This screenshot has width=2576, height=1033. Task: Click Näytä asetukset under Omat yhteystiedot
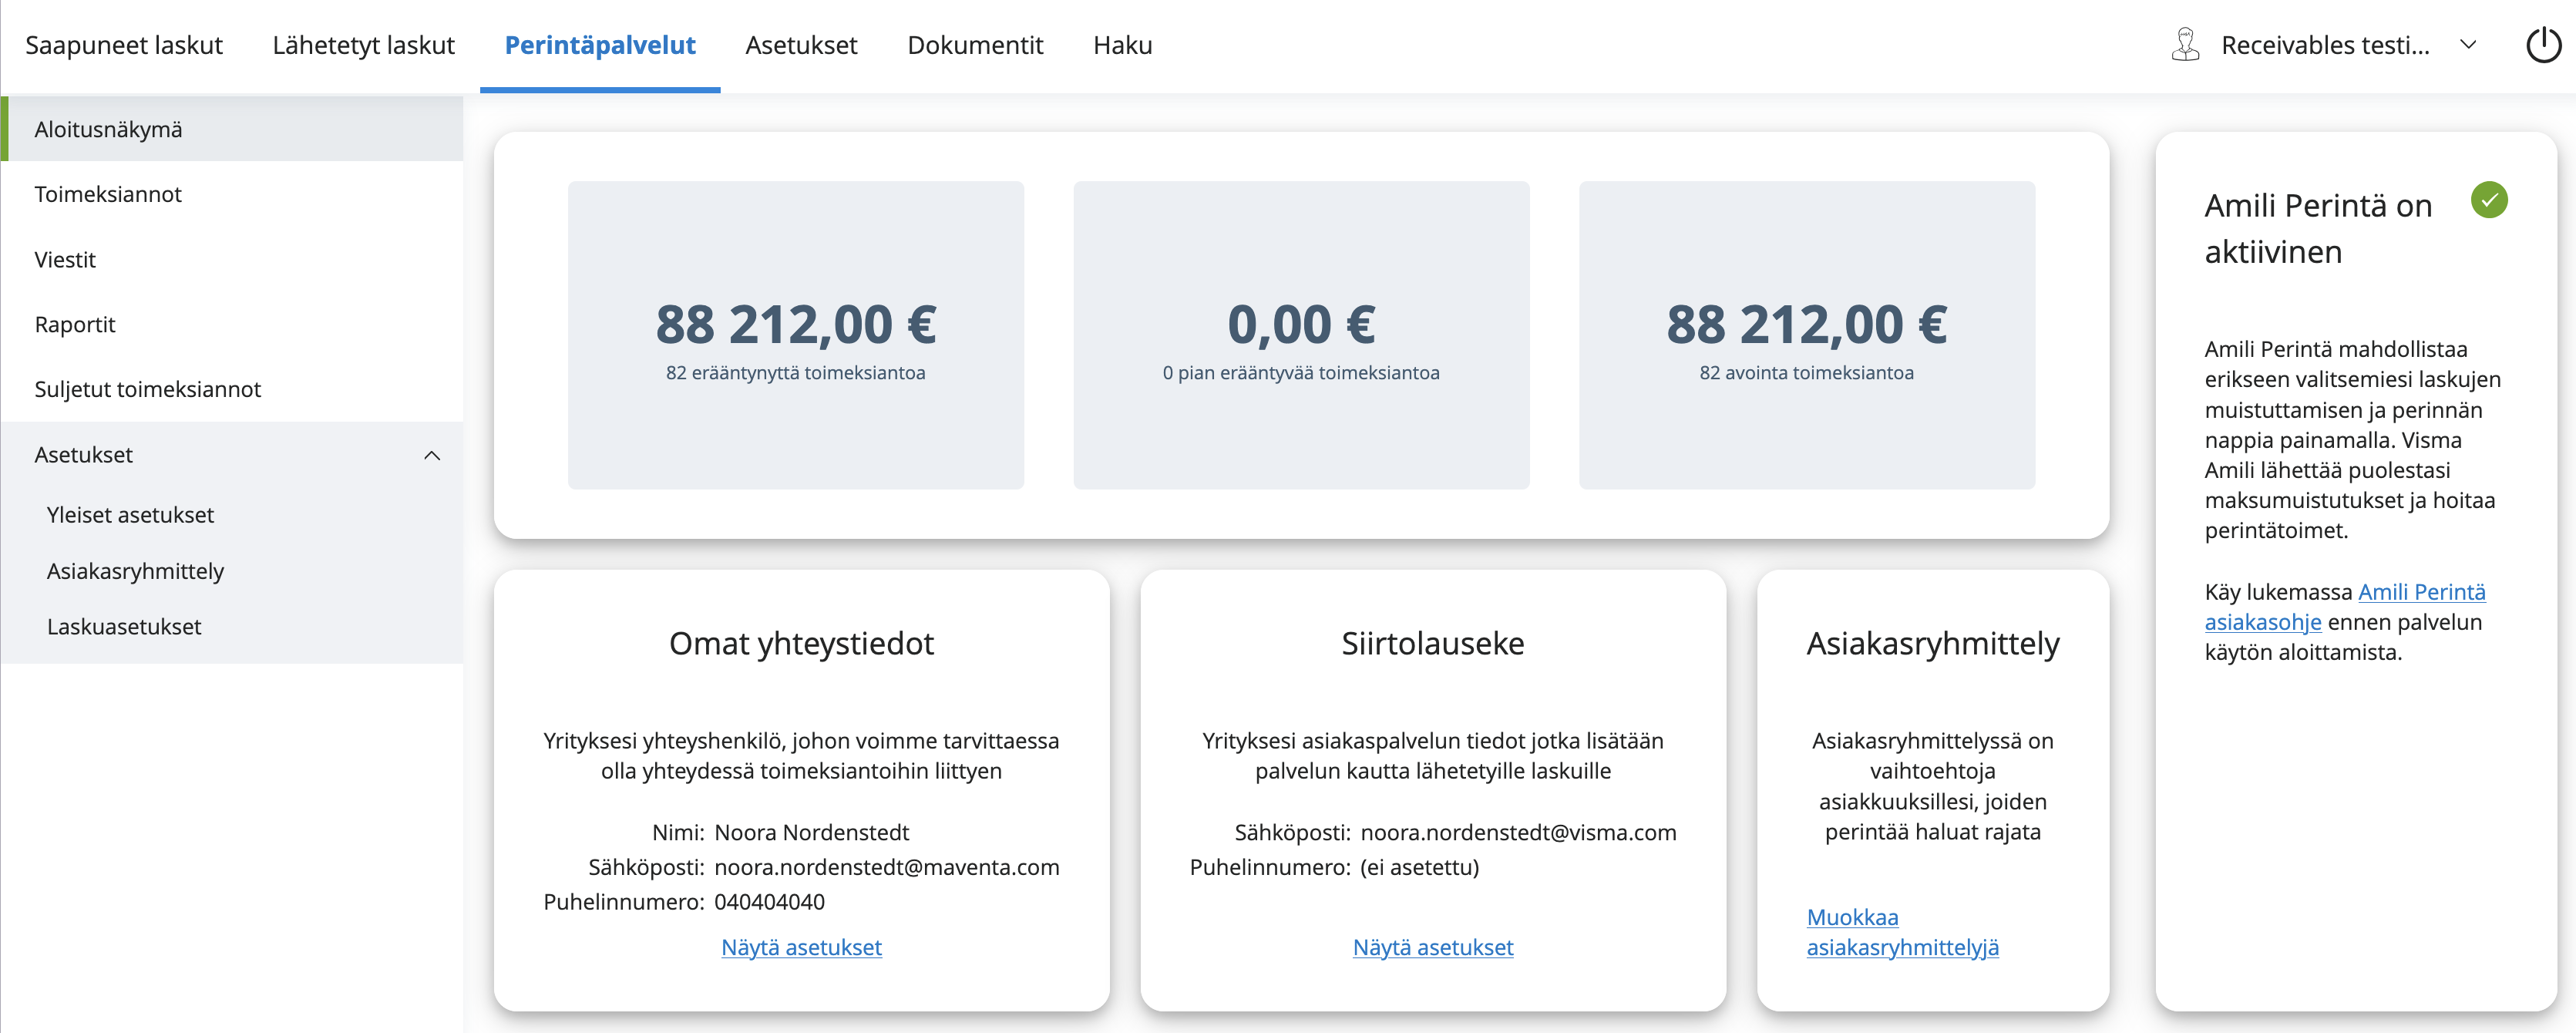click(x=801, y=947)
